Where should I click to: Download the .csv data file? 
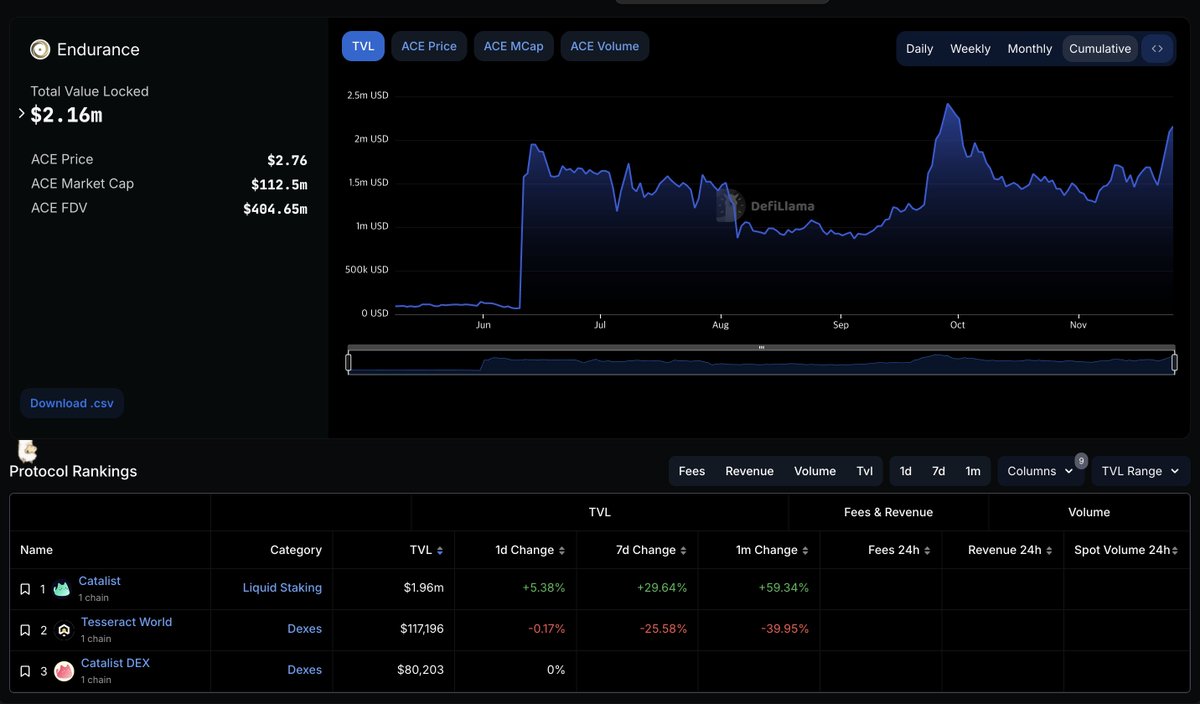click(x=72, y=403)
